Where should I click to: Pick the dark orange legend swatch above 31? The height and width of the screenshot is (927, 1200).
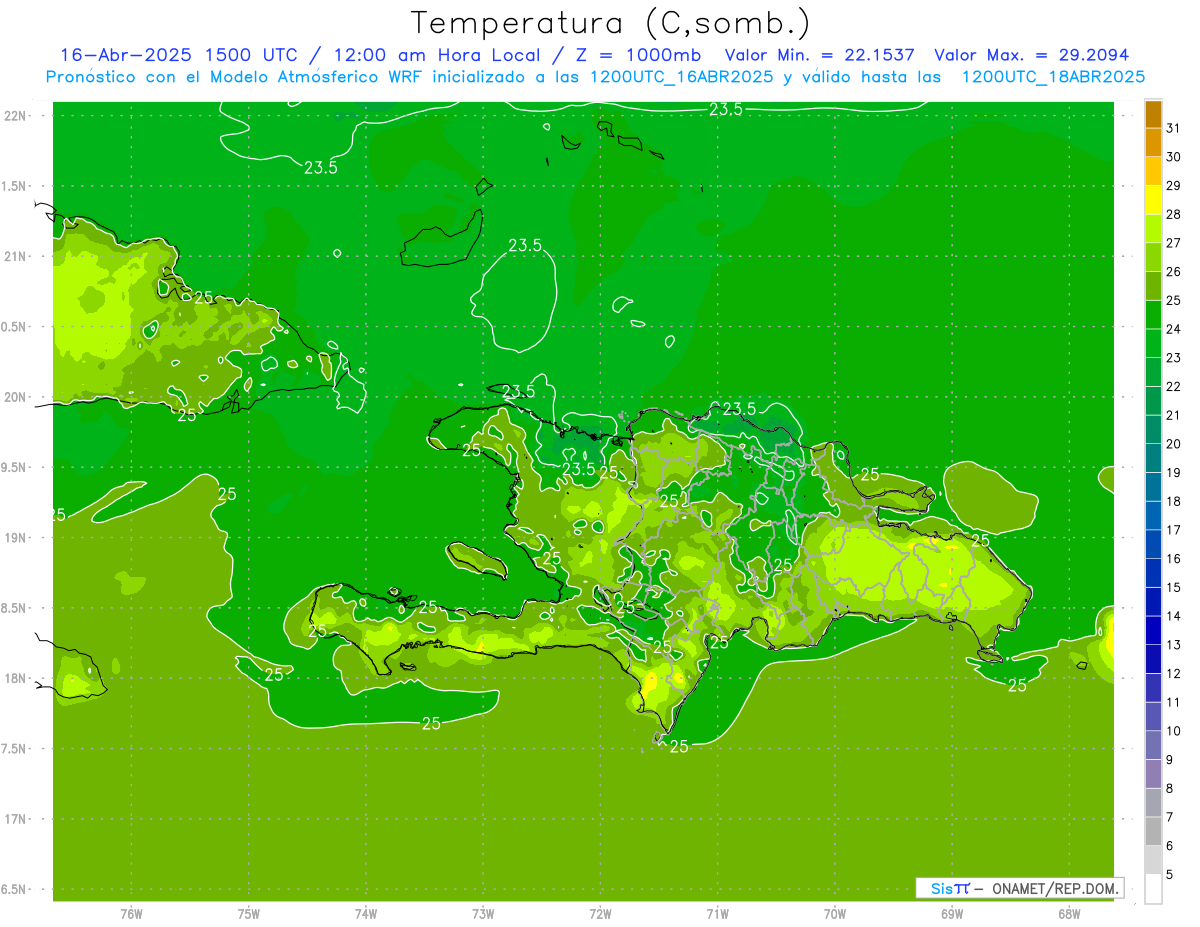coord(1153,114)
